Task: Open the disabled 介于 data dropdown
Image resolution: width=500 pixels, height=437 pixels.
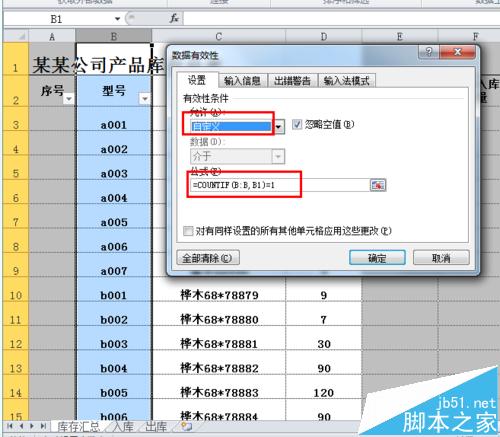Action: 278,156
